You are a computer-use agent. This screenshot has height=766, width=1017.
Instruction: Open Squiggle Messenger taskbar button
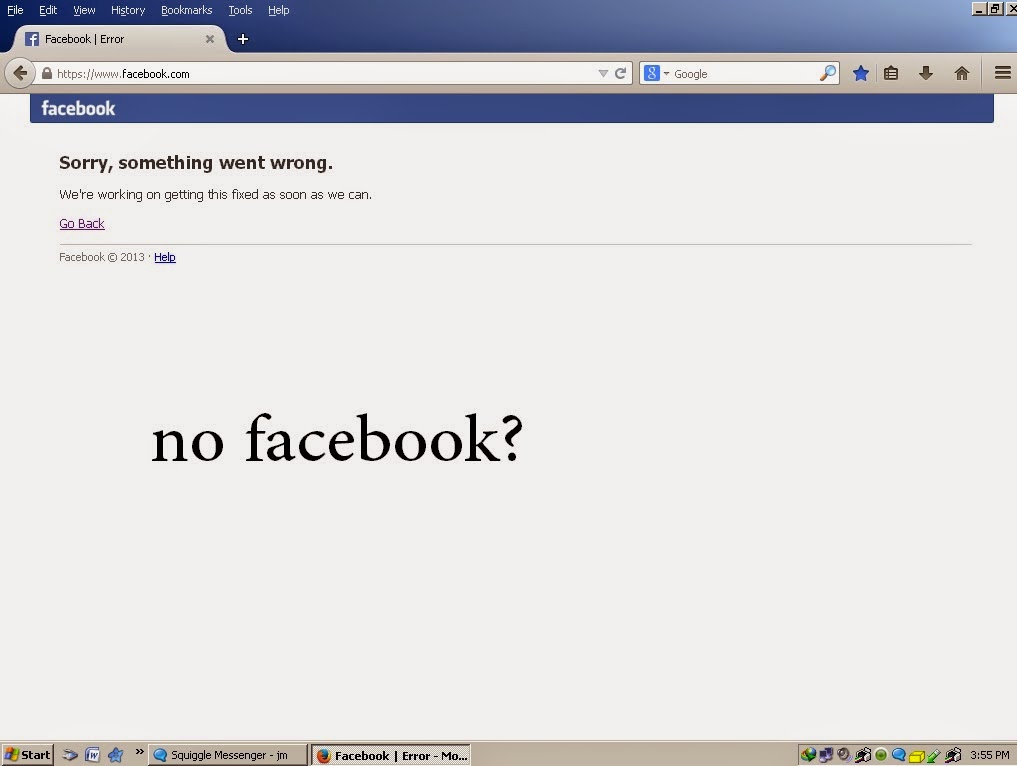coord(228,755)
